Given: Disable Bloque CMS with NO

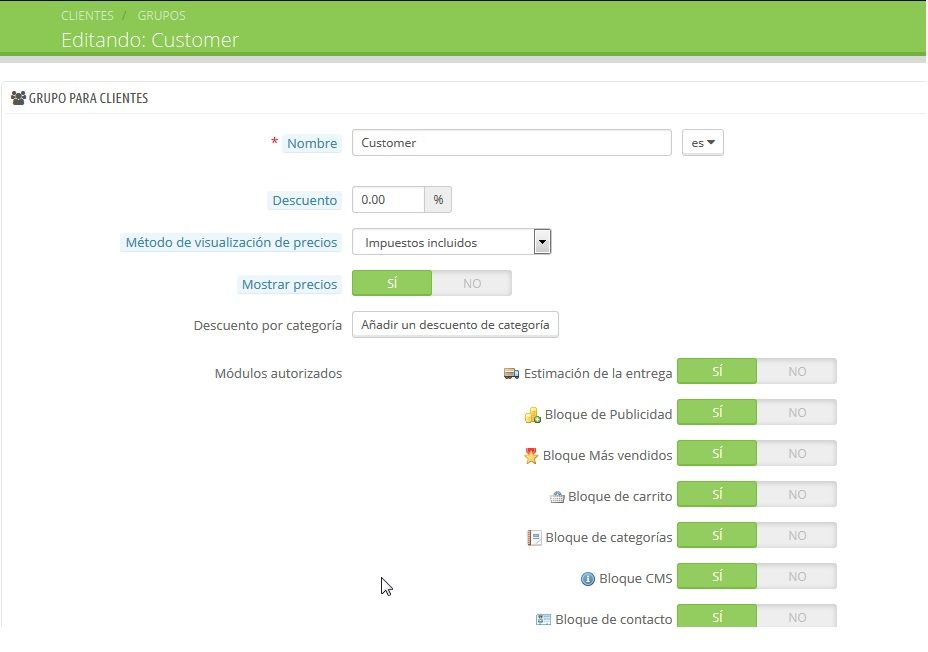Looking at the screenshot, I should pos(797,576).
